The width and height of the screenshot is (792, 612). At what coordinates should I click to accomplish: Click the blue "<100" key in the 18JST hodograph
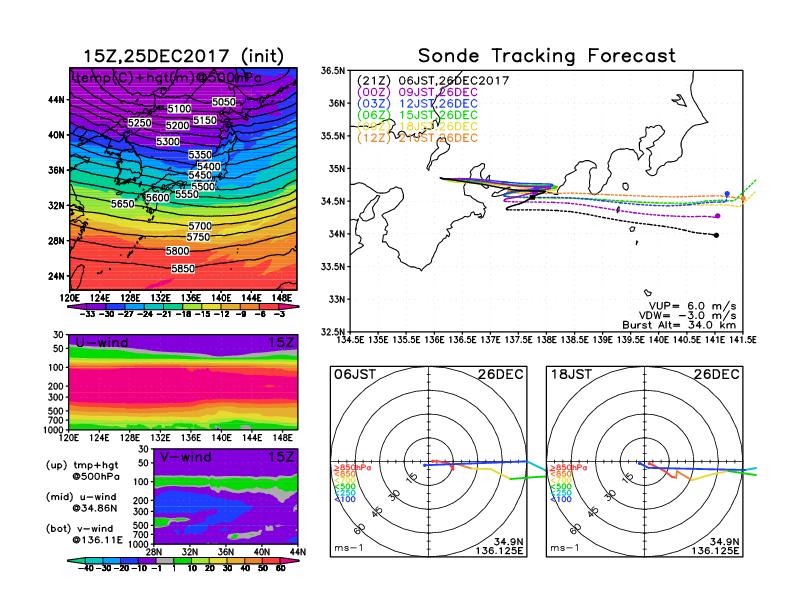coord(561,499)
